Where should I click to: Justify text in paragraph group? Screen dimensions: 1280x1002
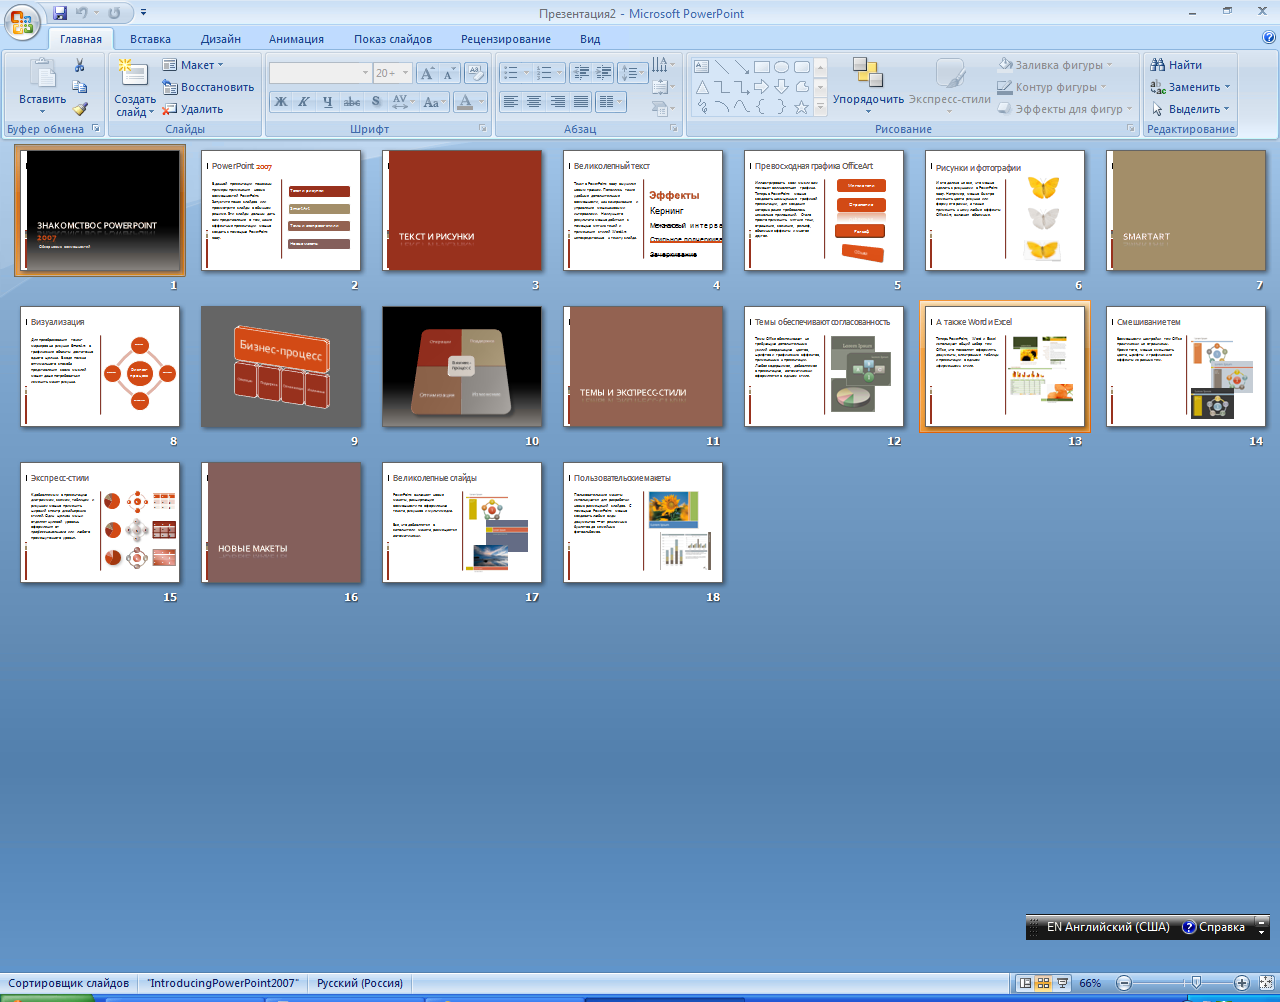pyautogui.click(x=581, y=102)
